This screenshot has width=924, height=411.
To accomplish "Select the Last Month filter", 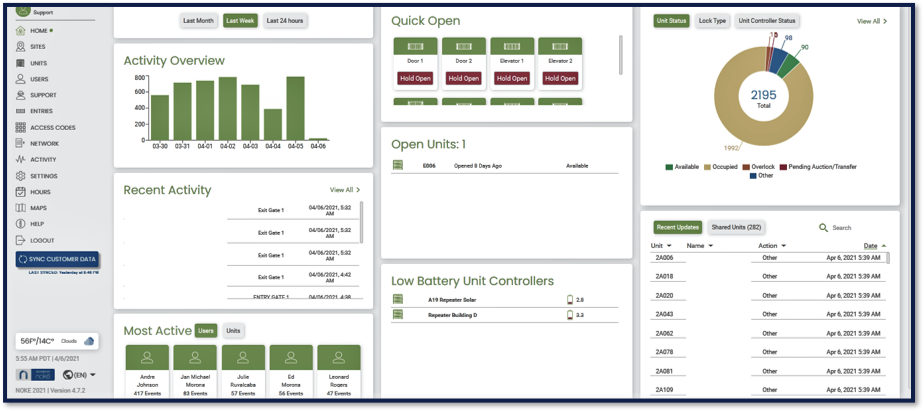I will click(x=199, y=21).
